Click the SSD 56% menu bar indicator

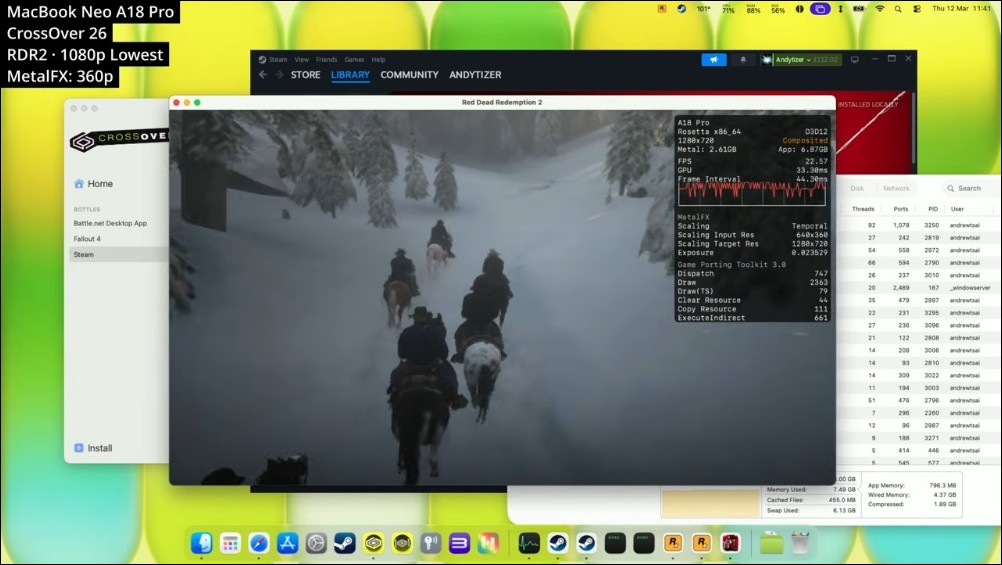[778, 9]
